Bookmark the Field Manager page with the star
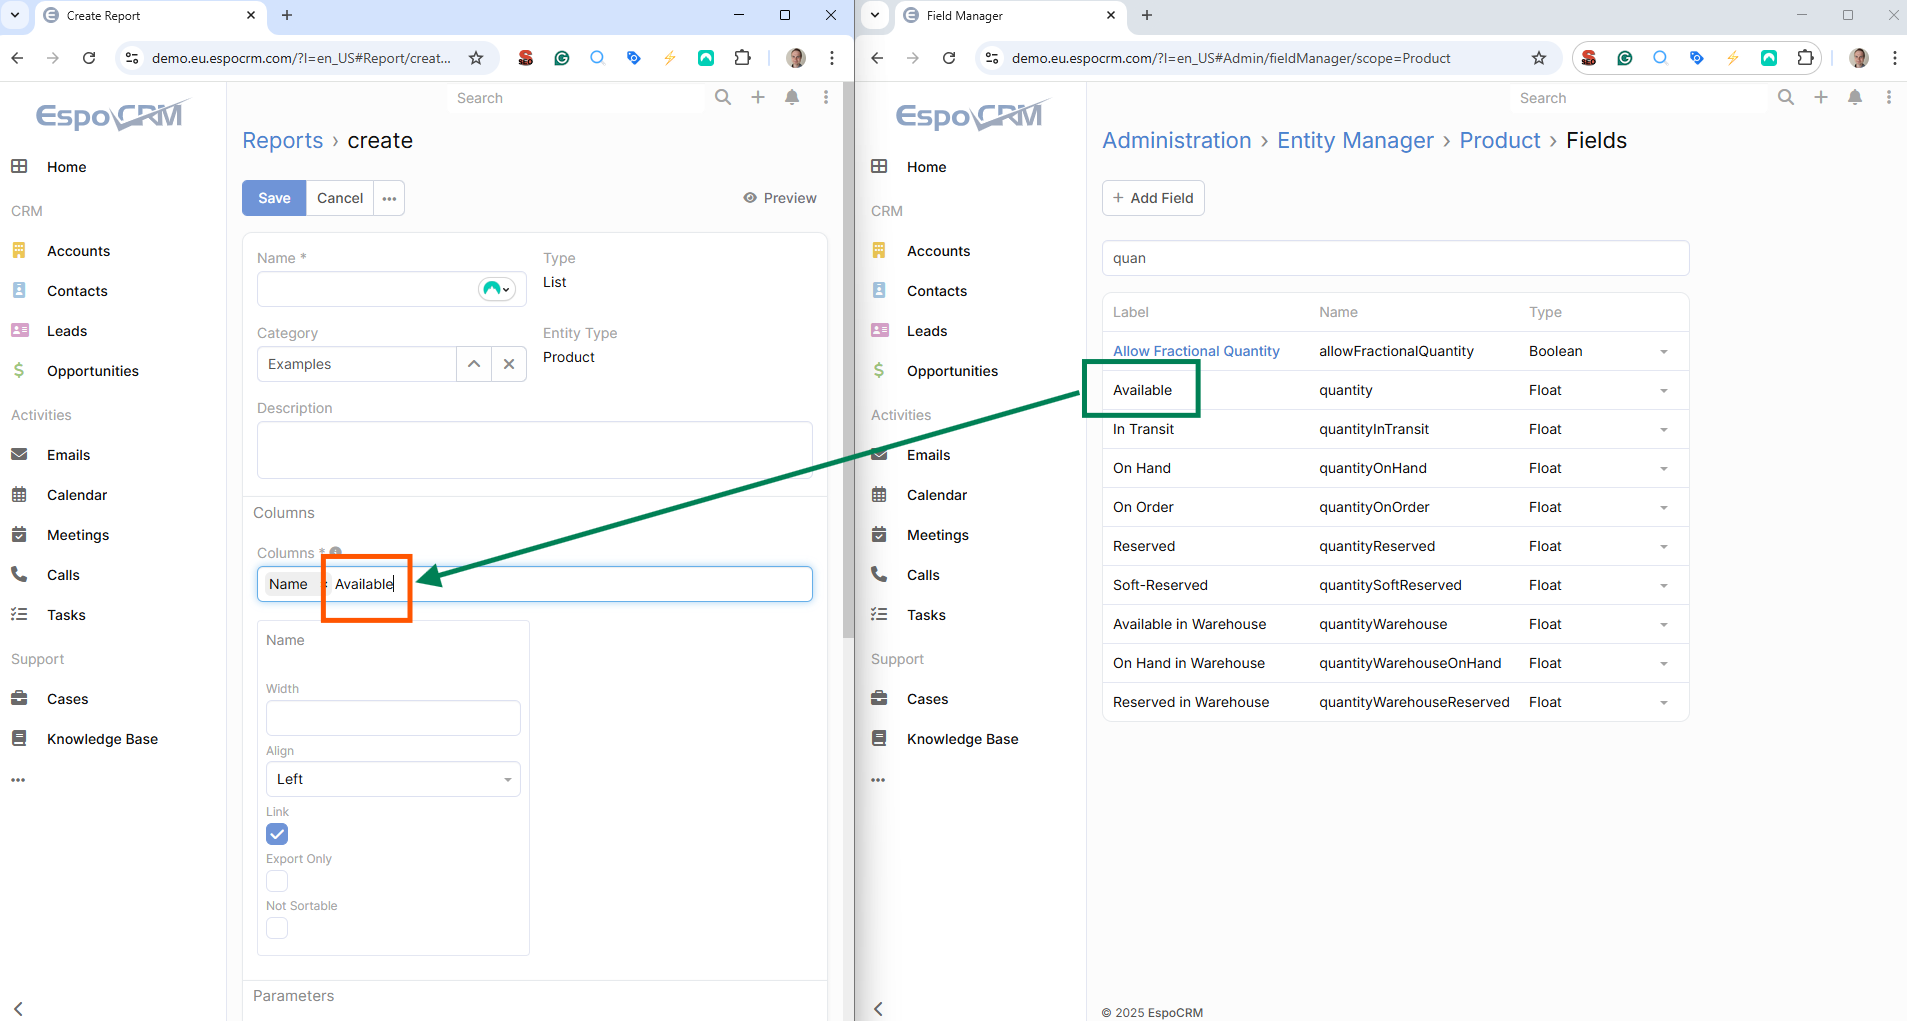The height and width of the screenshot is (1021, 1907). 1538,58
